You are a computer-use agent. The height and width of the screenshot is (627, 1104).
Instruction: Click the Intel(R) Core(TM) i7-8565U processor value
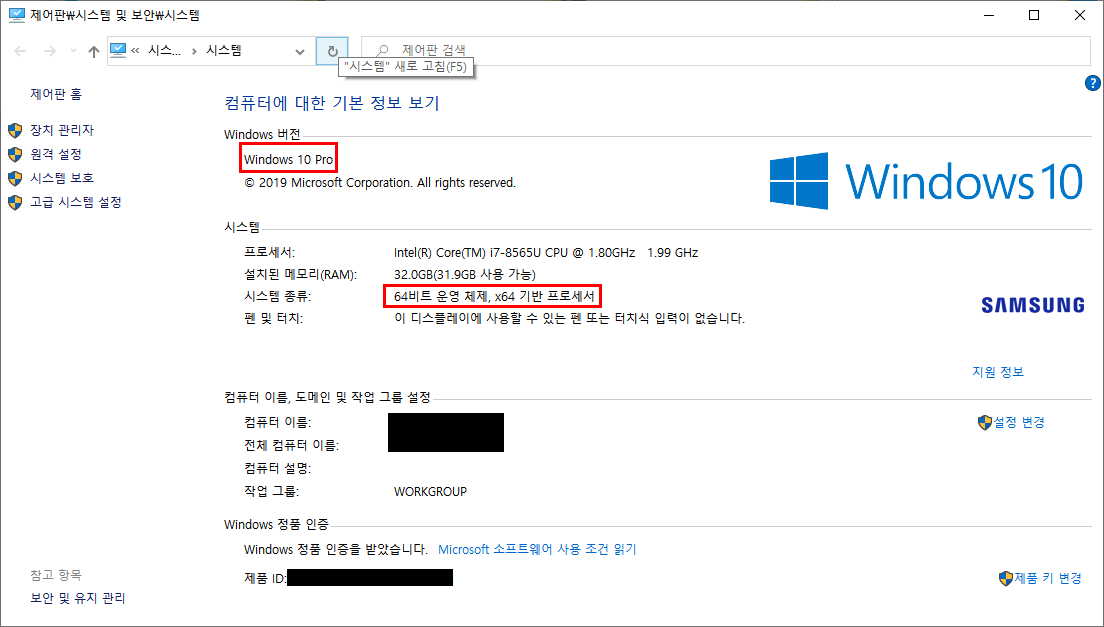[546, 252]
